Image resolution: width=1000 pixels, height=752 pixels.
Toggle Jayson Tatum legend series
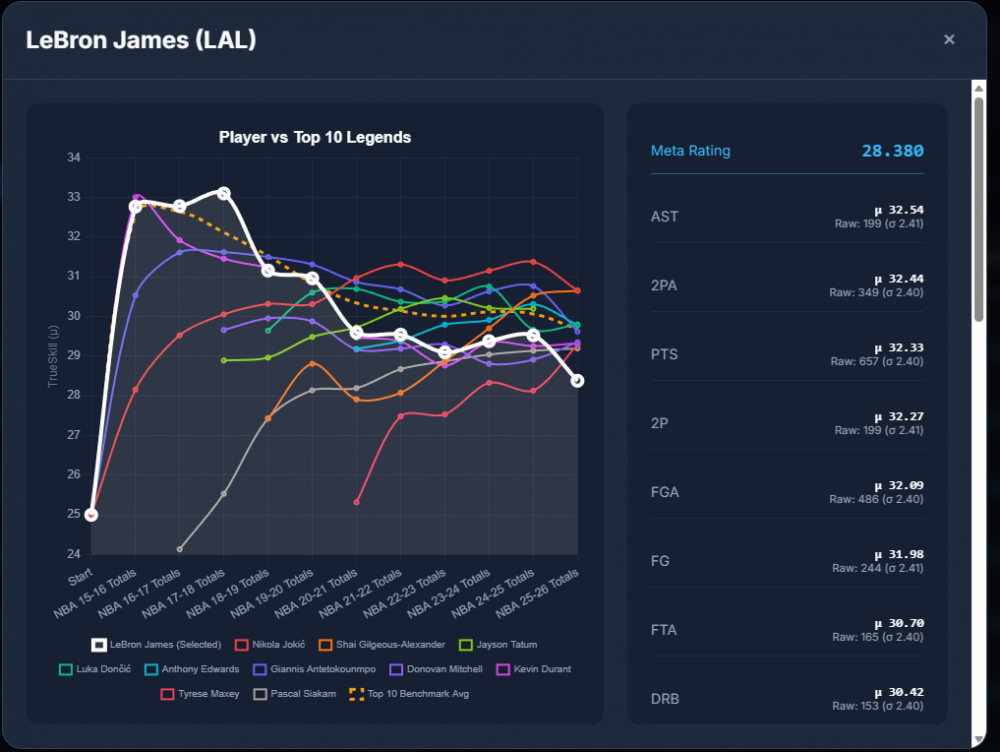click(498, 645)
